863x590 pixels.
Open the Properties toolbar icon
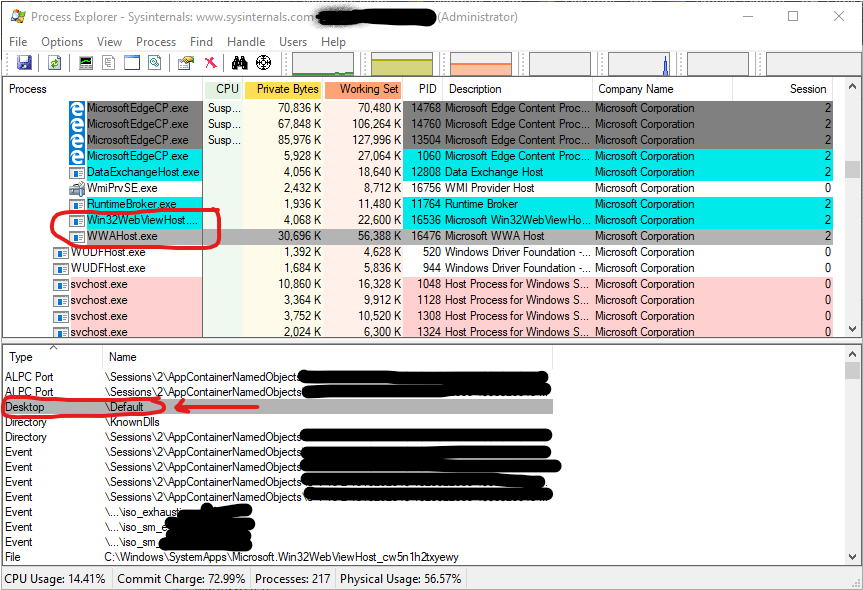186,63
